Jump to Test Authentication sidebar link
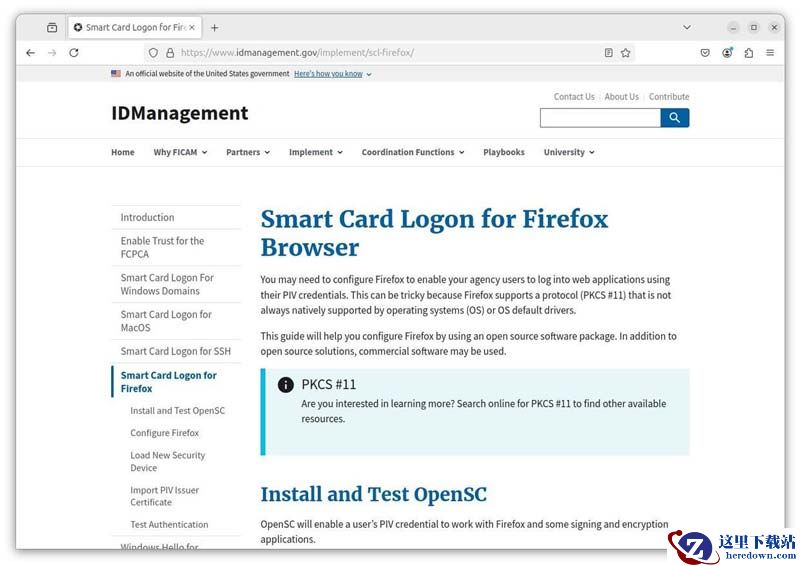800x566 pixels. click(x=169, y=524)
